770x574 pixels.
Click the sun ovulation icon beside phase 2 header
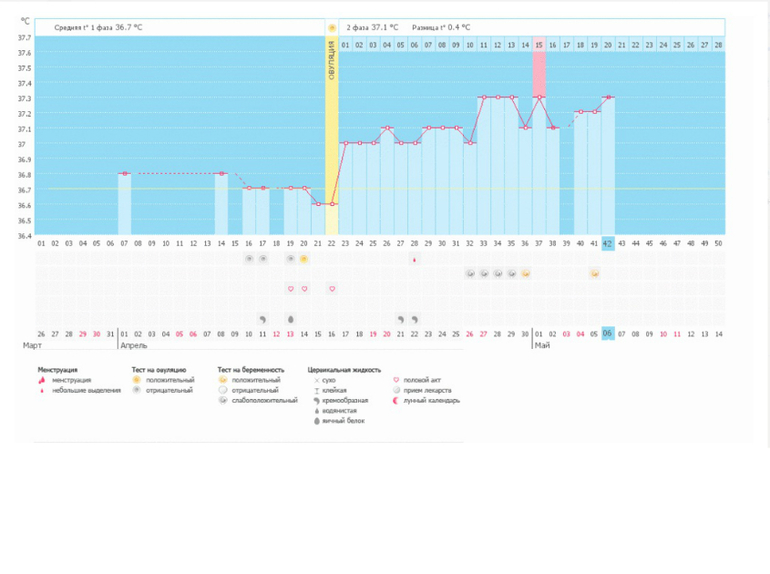[332, 28]
